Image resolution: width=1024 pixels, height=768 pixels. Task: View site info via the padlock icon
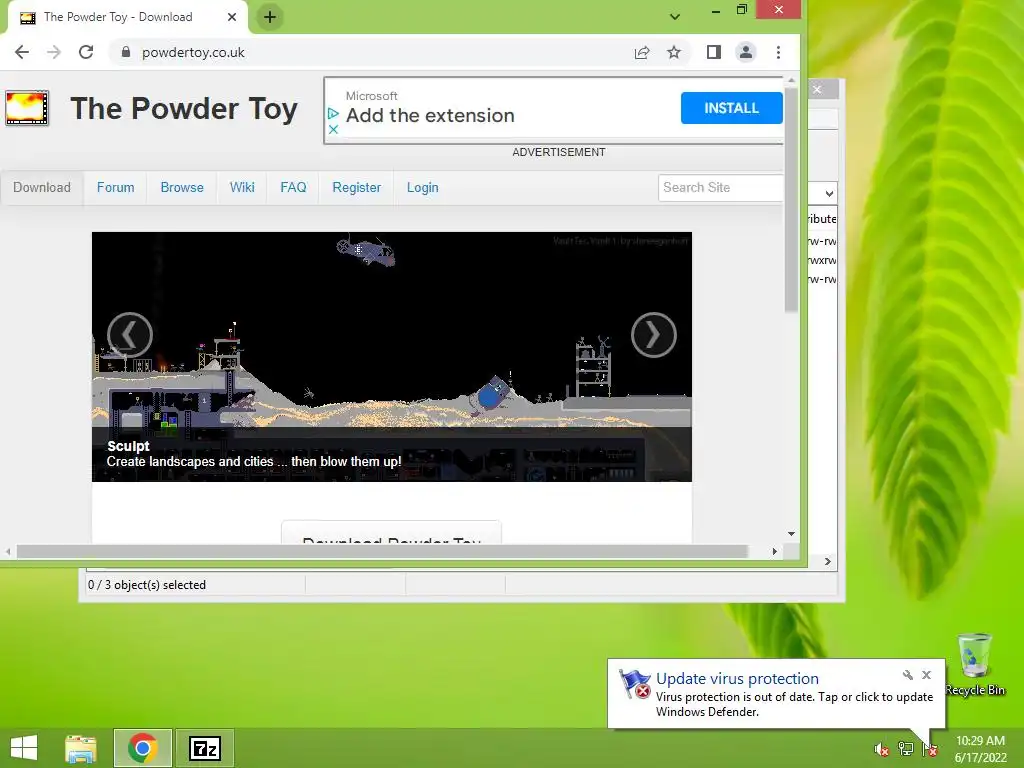[x=126, y=52]
